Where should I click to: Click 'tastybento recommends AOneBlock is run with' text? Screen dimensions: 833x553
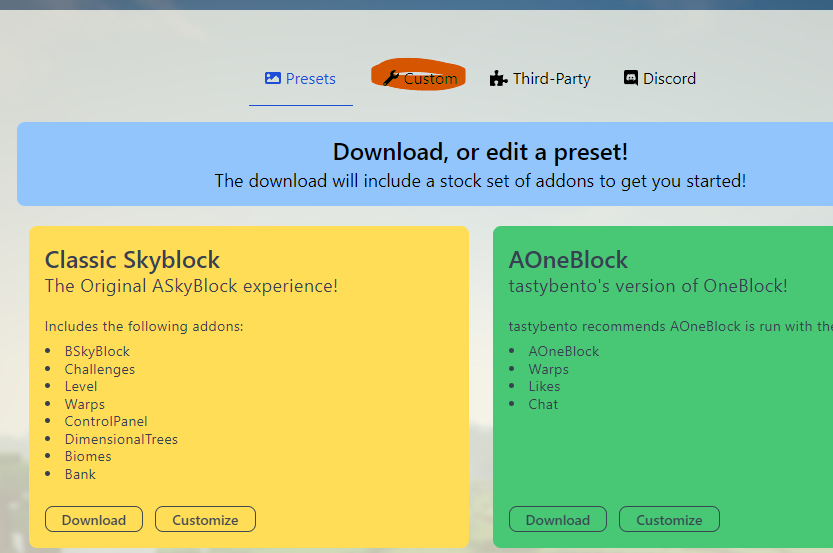point(670,326)
